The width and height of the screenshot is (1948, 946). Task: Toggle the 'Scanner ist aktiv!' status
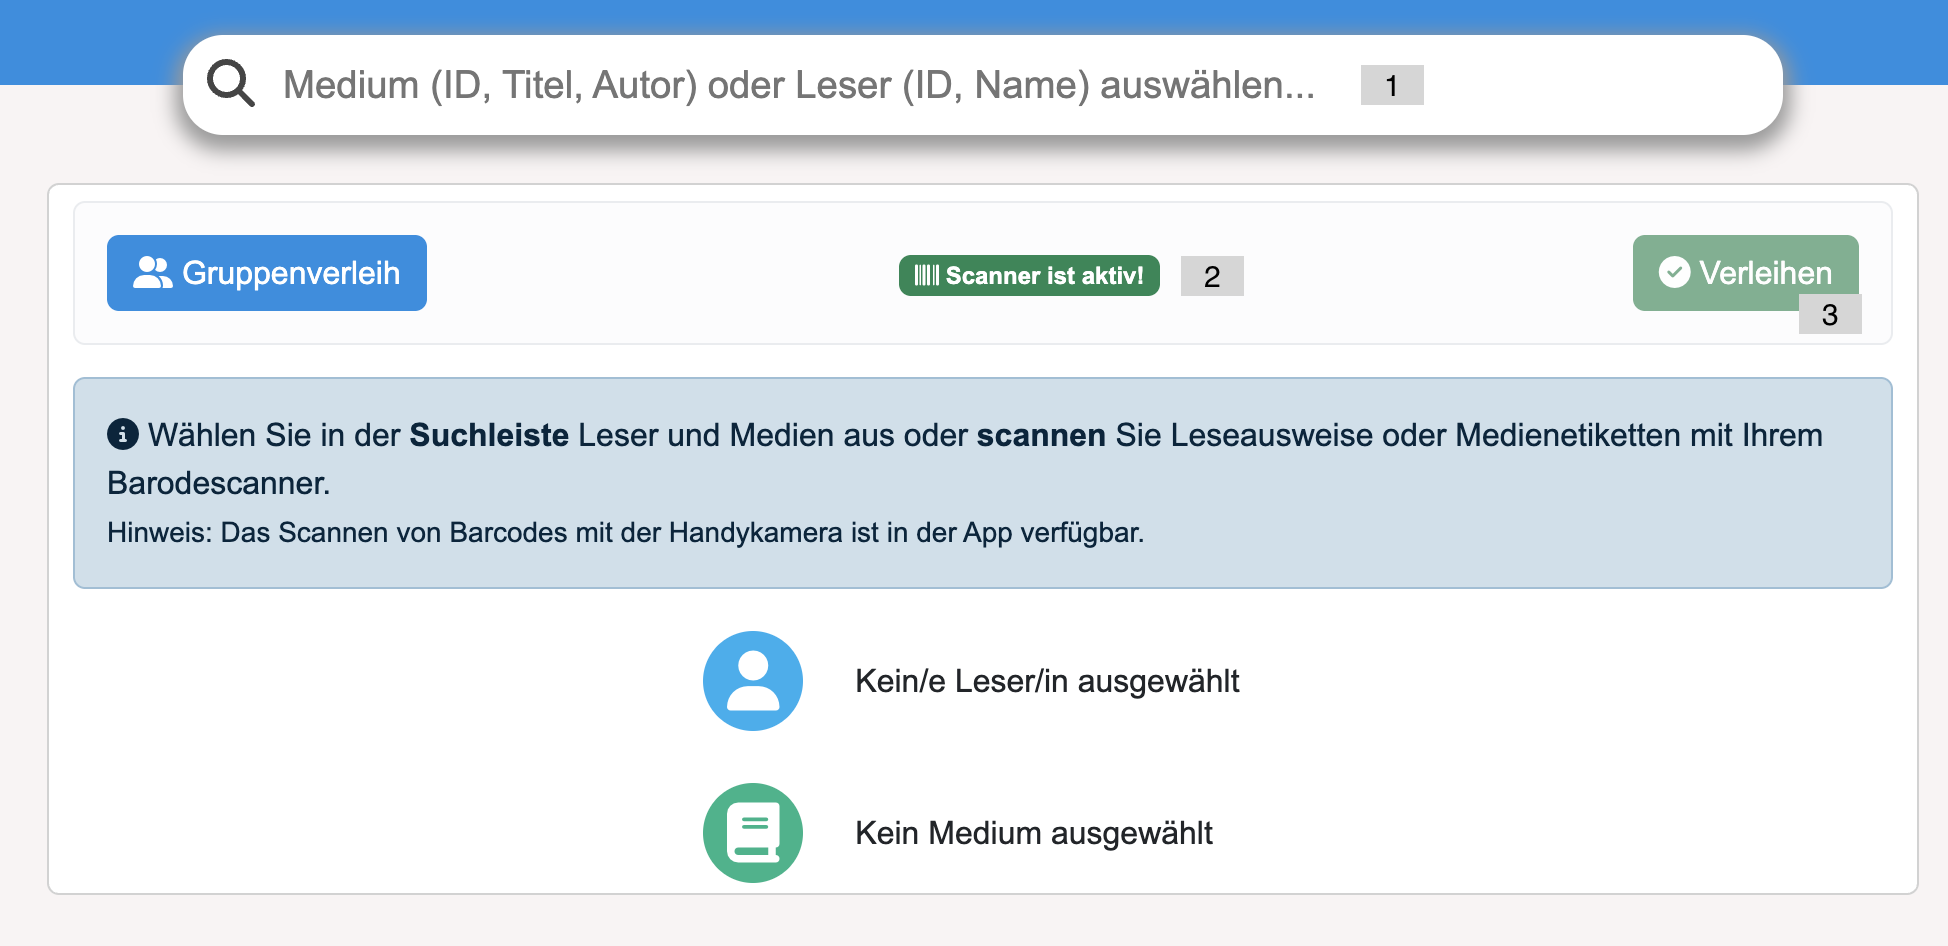(x=1029, y=276)
